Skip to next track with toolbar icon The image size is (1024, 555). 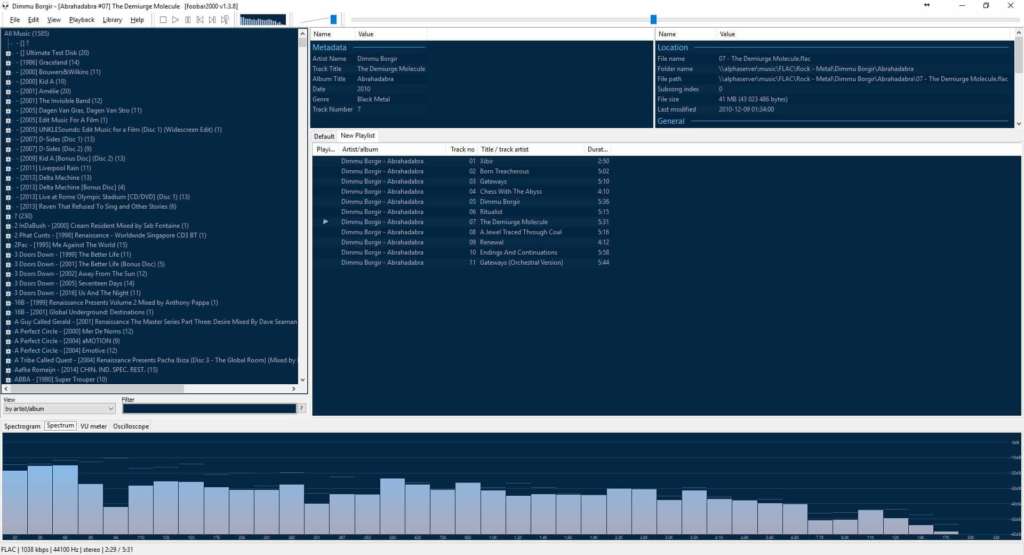coord(212,20)
